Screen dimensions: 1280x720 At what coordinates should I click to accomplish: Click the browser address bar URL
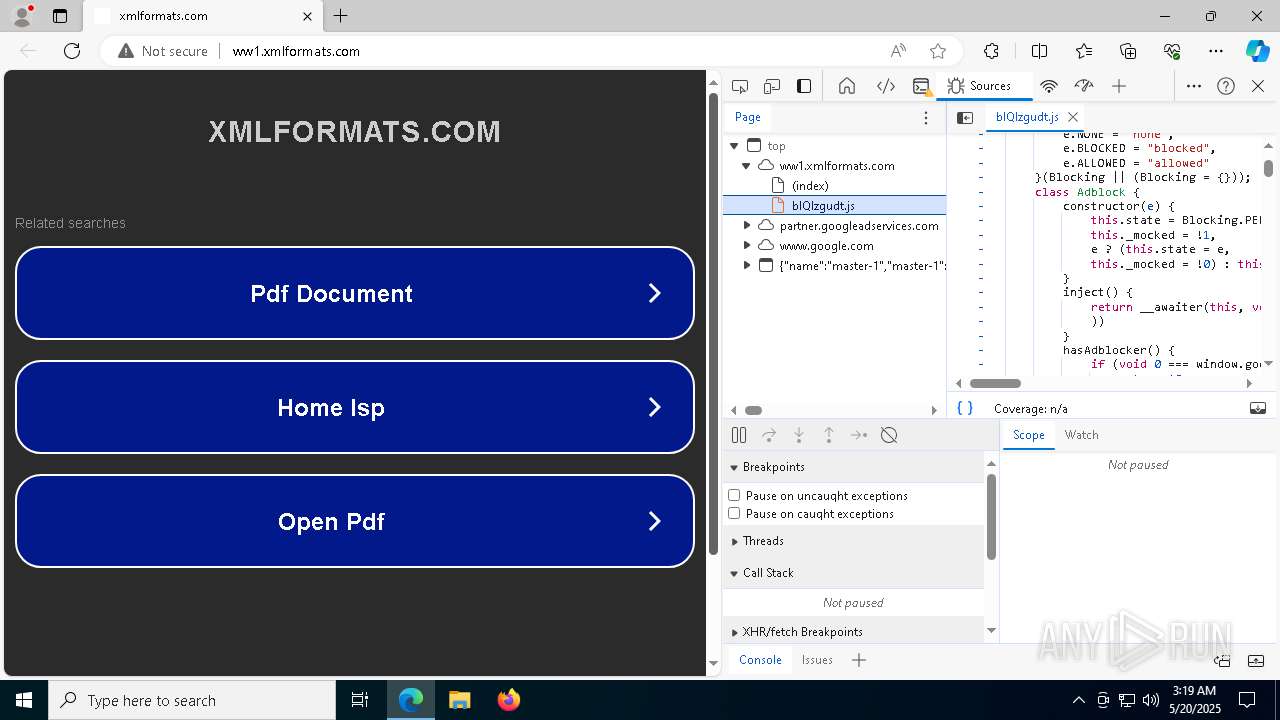[296, 51]
